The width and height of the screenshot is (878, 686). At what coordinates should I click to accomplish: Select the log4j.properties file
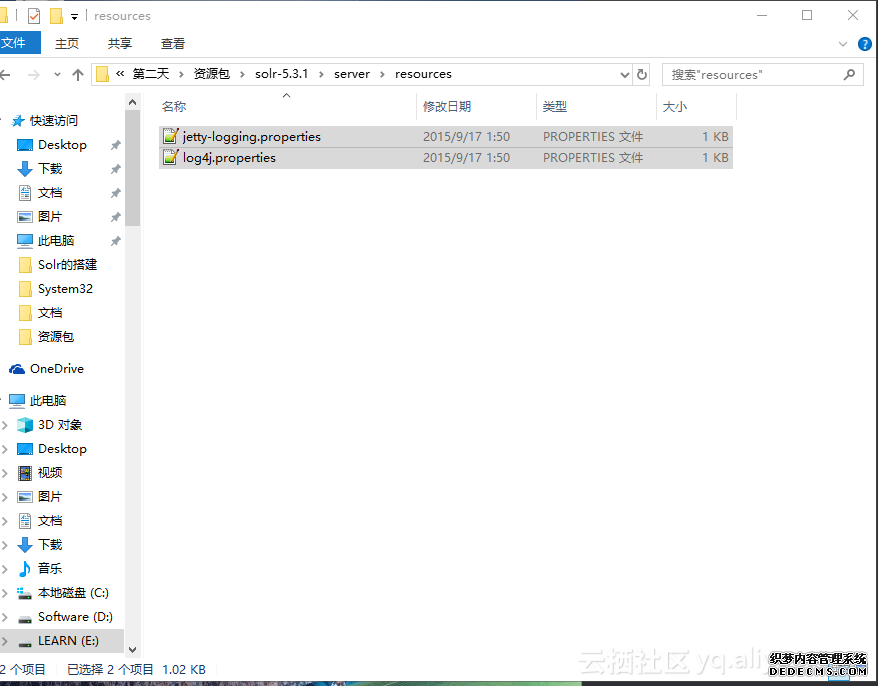coord(229,158)
